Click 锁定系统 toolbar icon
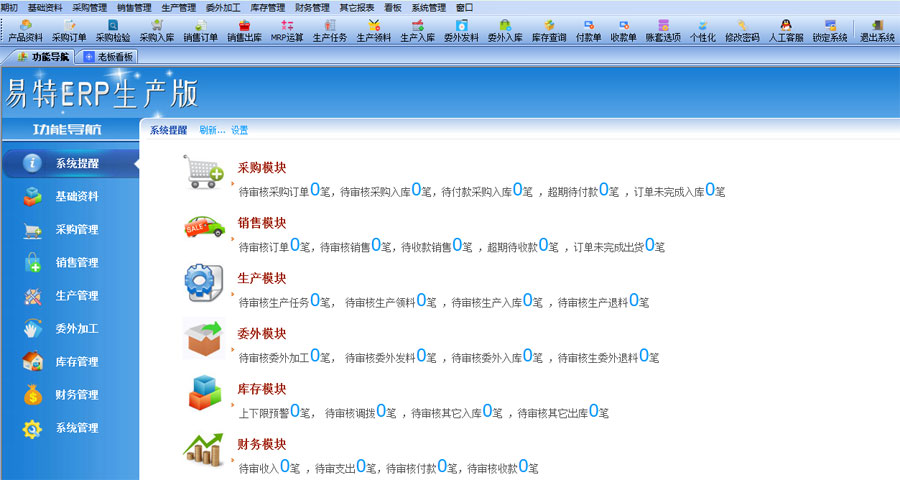Image resolution: width=900 pixels, height=480 pixels. coord(830,31)
